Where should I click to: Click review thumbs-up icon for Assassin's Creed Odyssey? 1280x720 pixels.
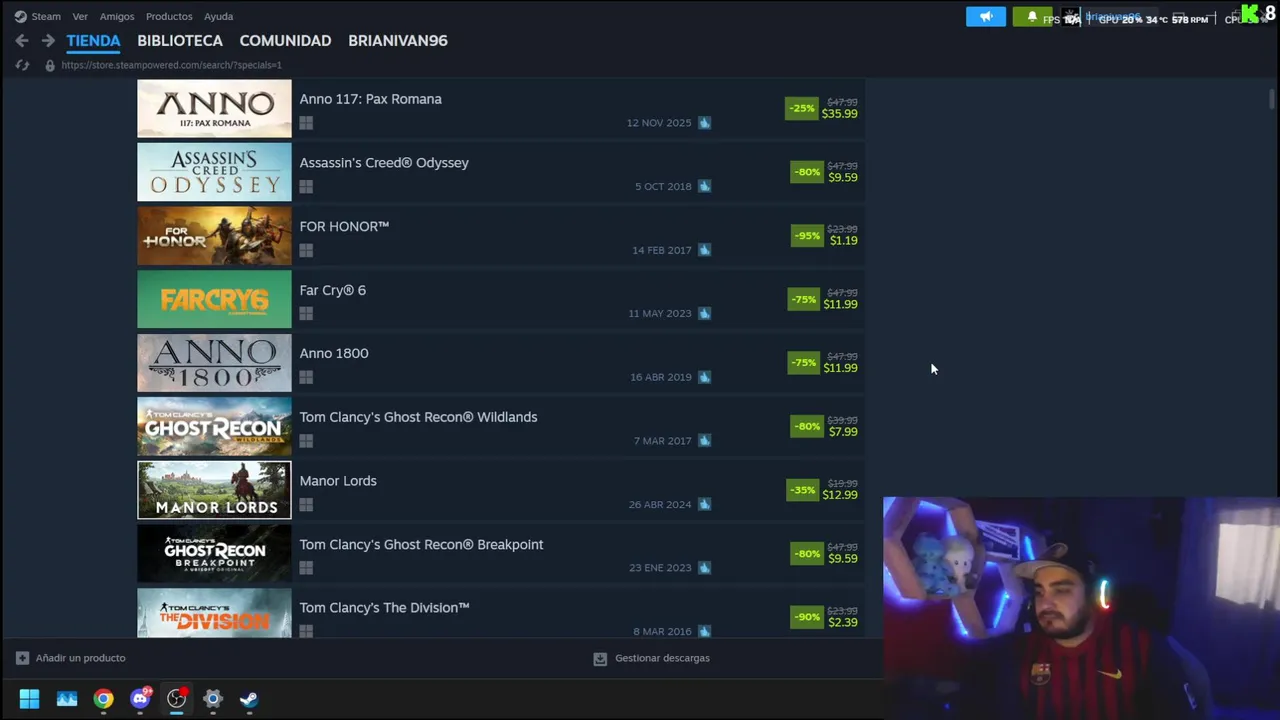[x=704, y=186]
